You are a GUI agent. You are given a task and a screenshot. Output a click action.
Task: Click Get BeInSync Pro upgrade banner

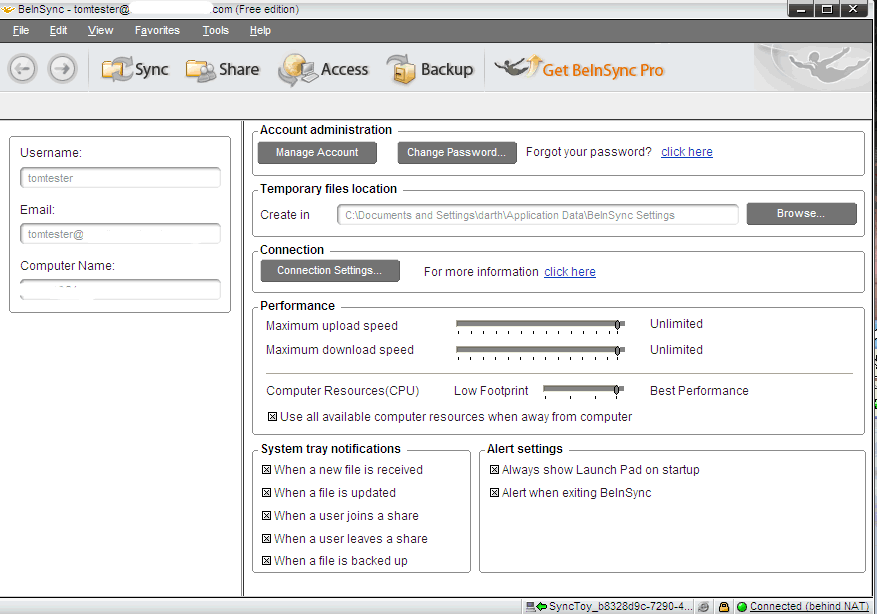pos(579,69)
